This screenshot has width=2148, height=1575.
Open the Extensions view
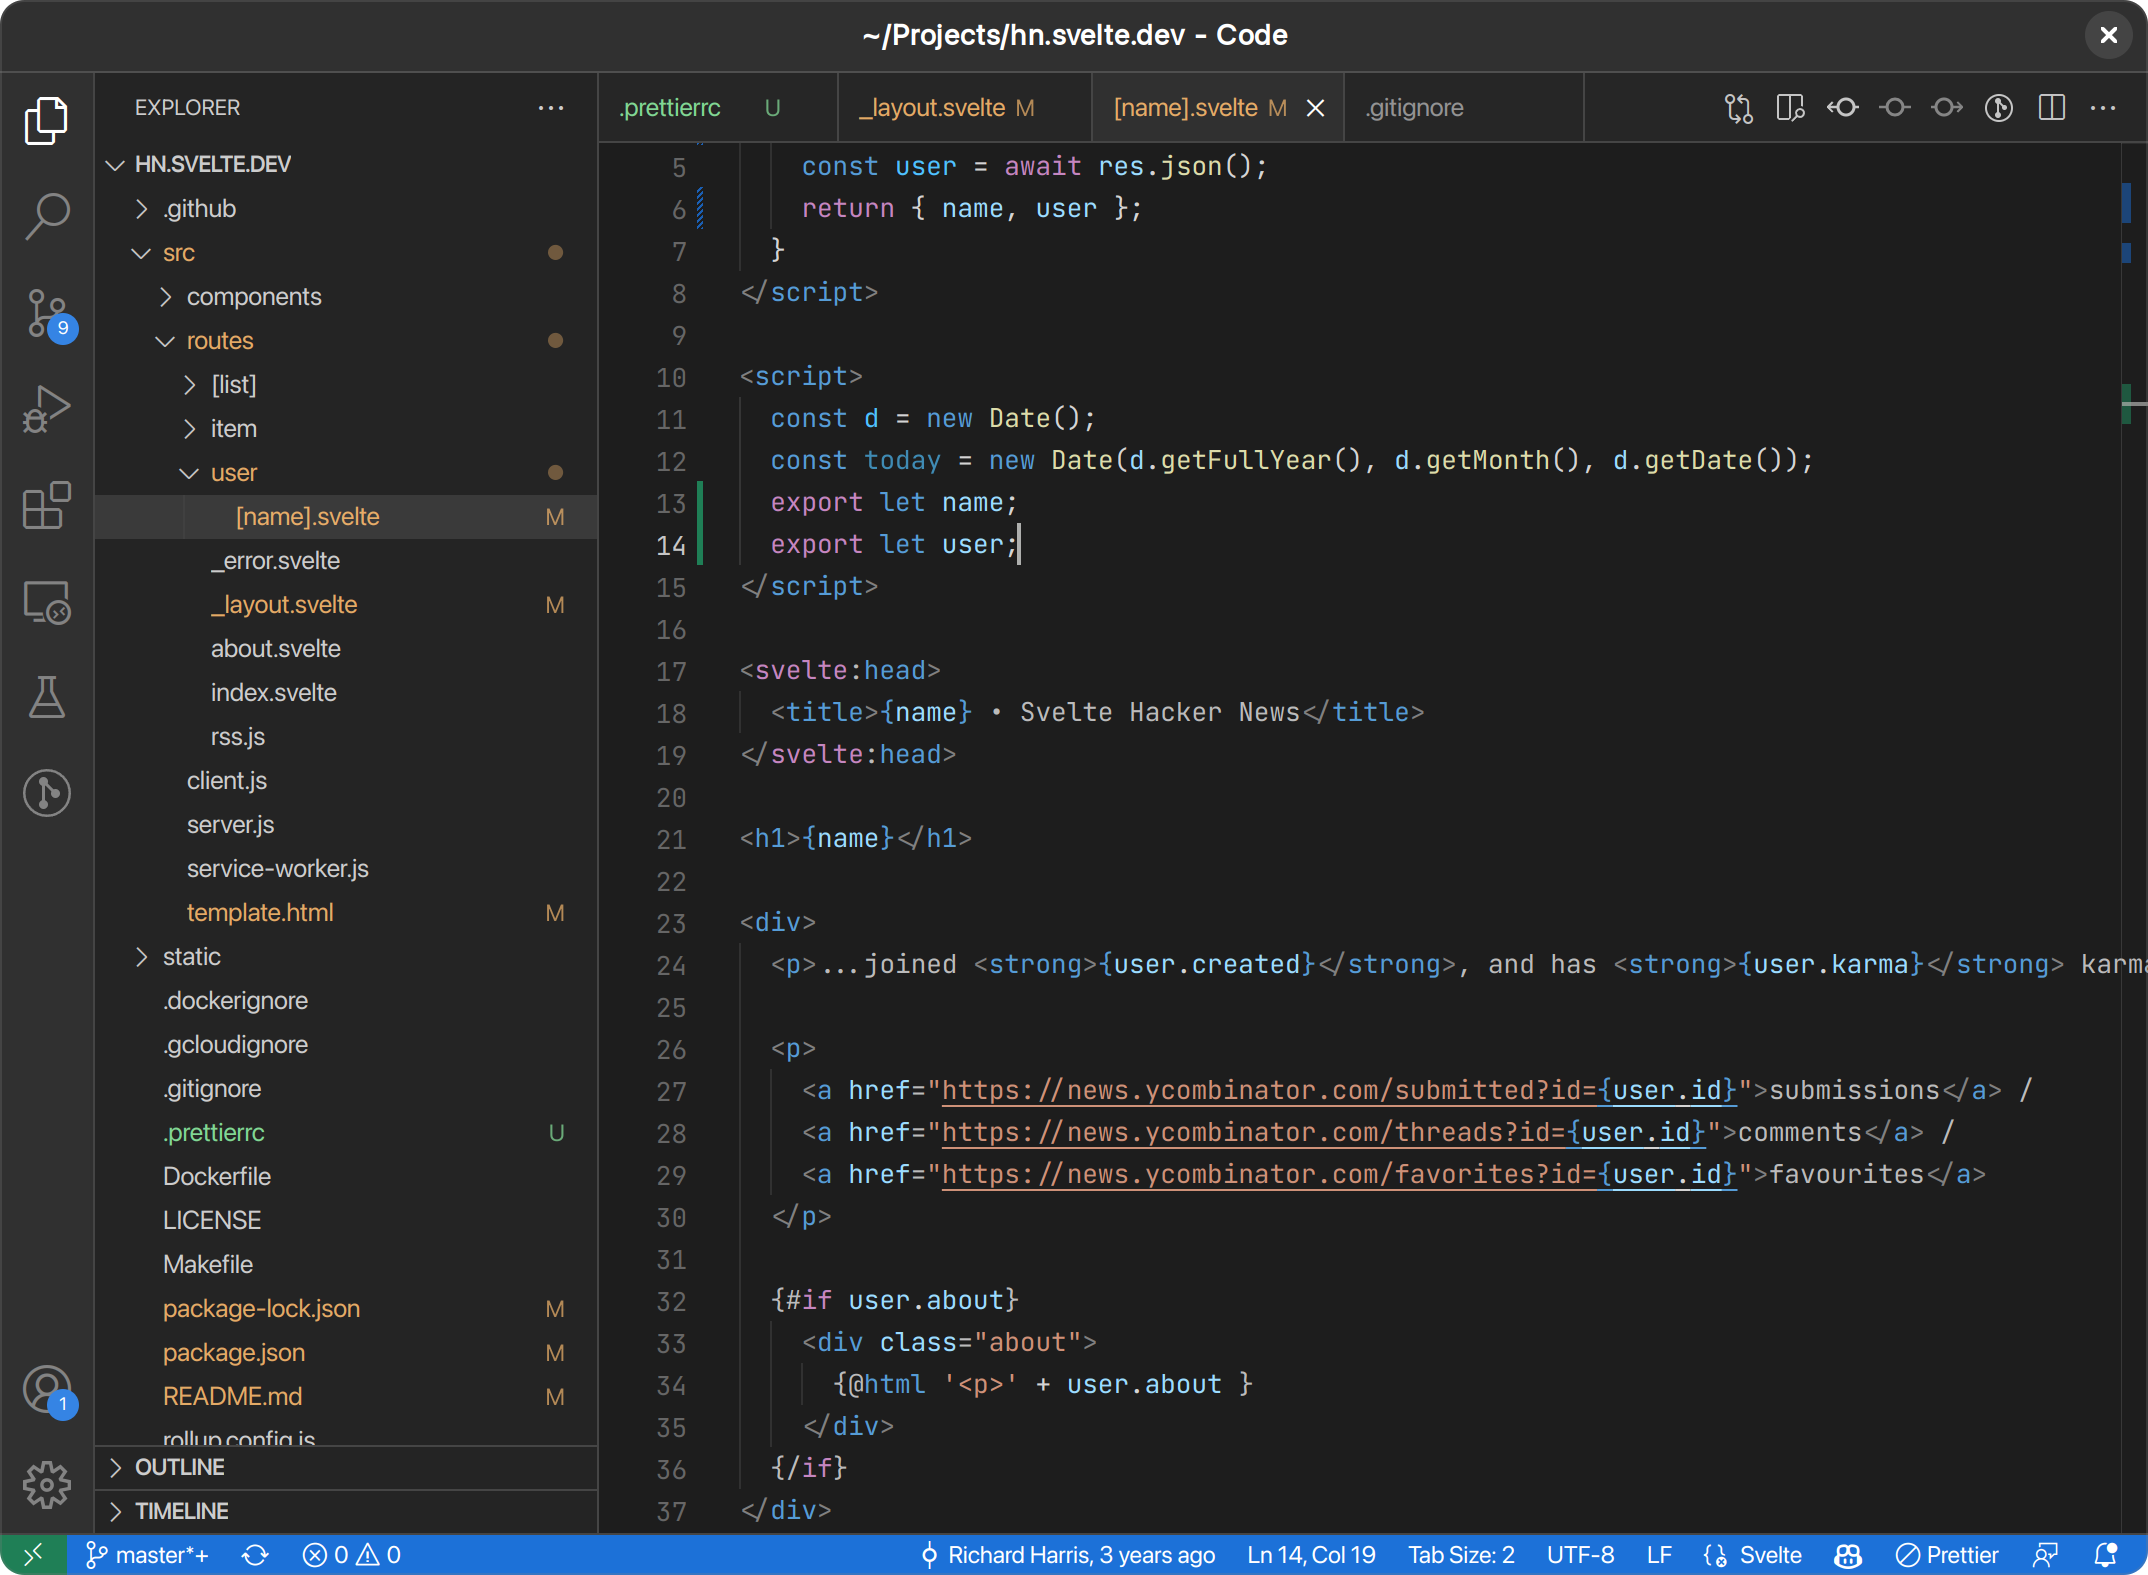47,505
